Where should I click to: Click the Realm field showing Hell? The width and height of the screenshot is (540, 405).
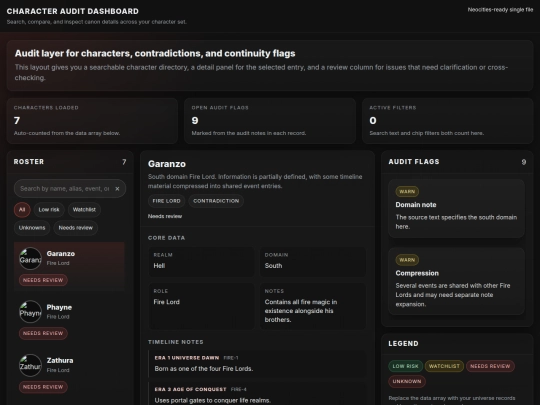click(x=201, y=262)
